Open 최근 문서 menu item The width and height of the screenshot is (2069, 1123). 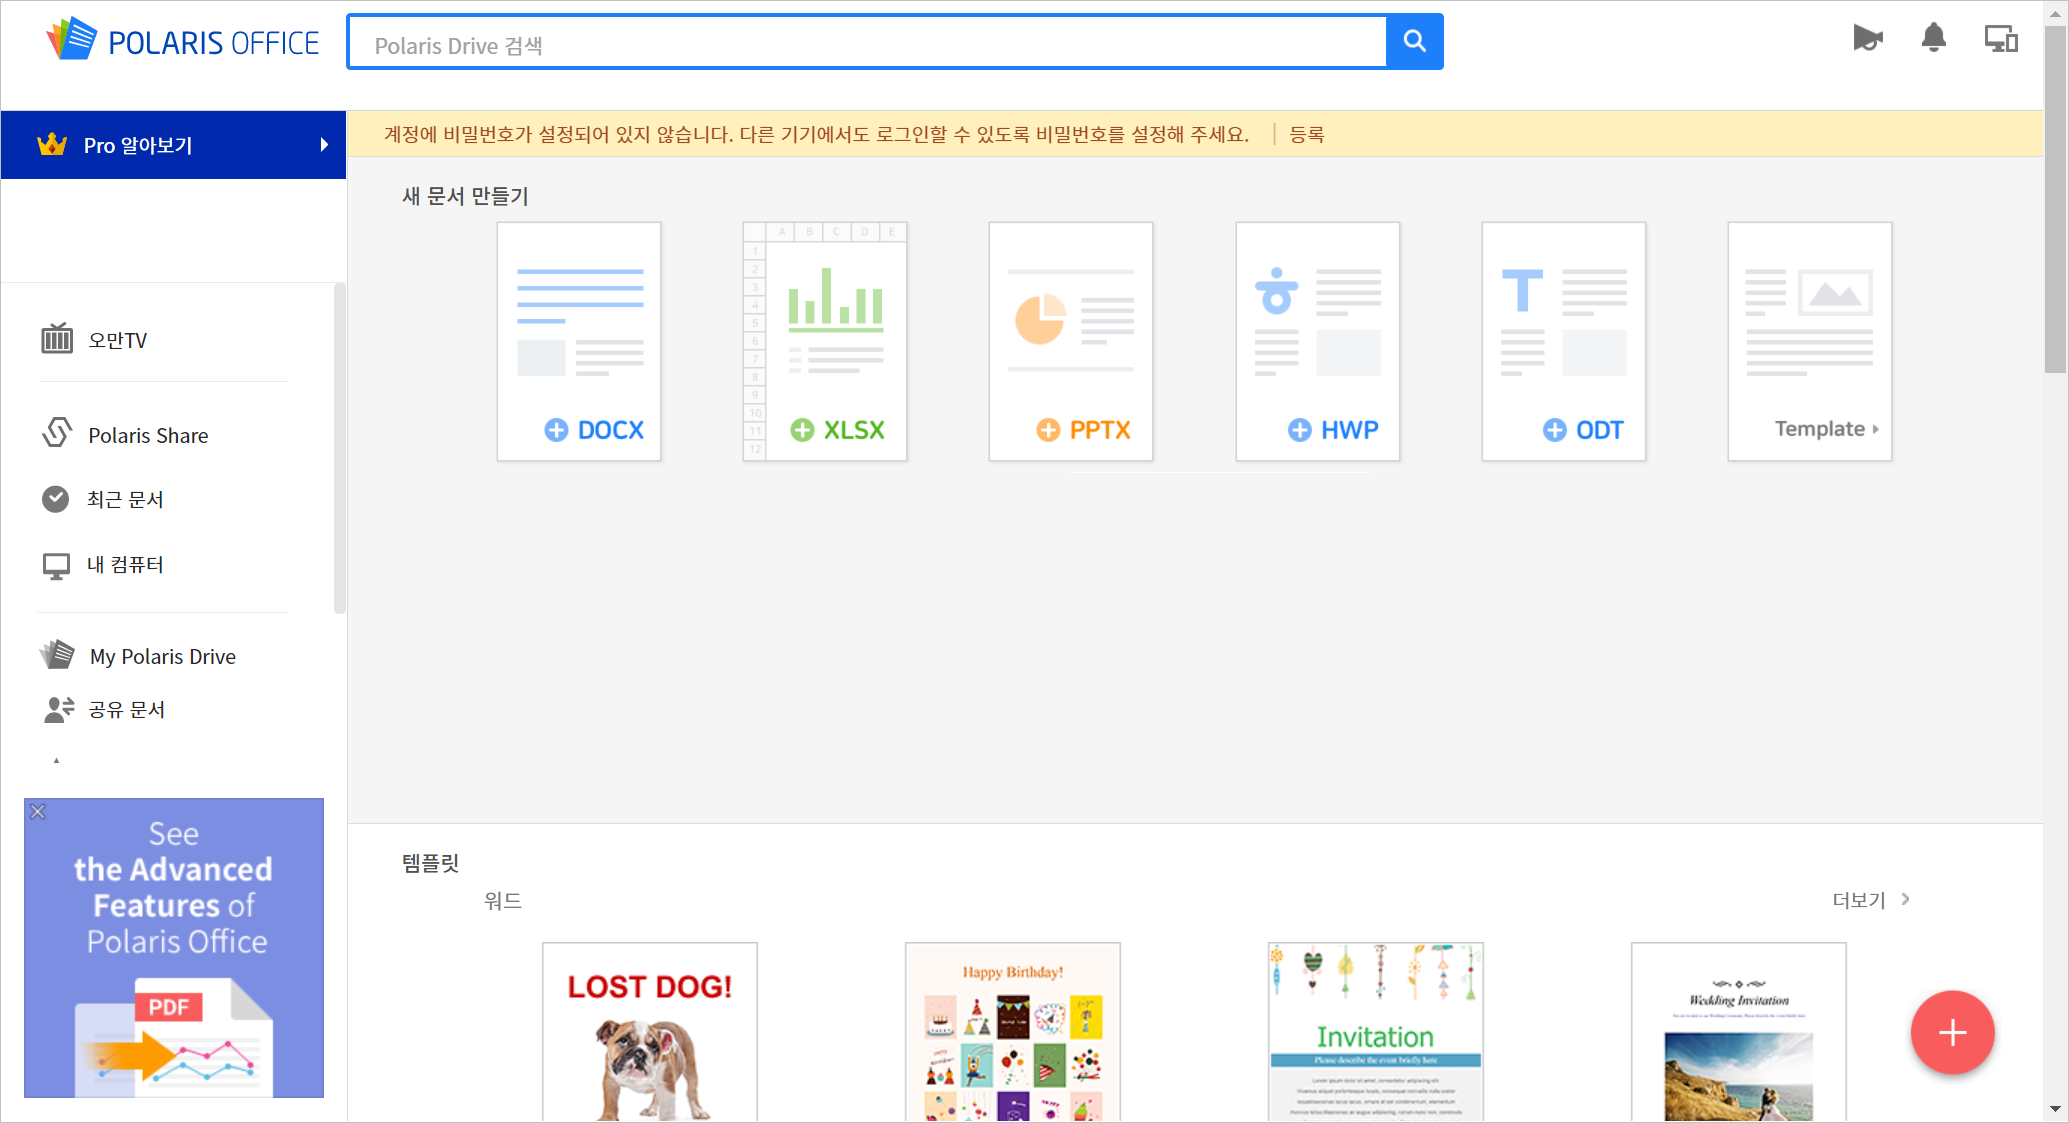point(124,499)
